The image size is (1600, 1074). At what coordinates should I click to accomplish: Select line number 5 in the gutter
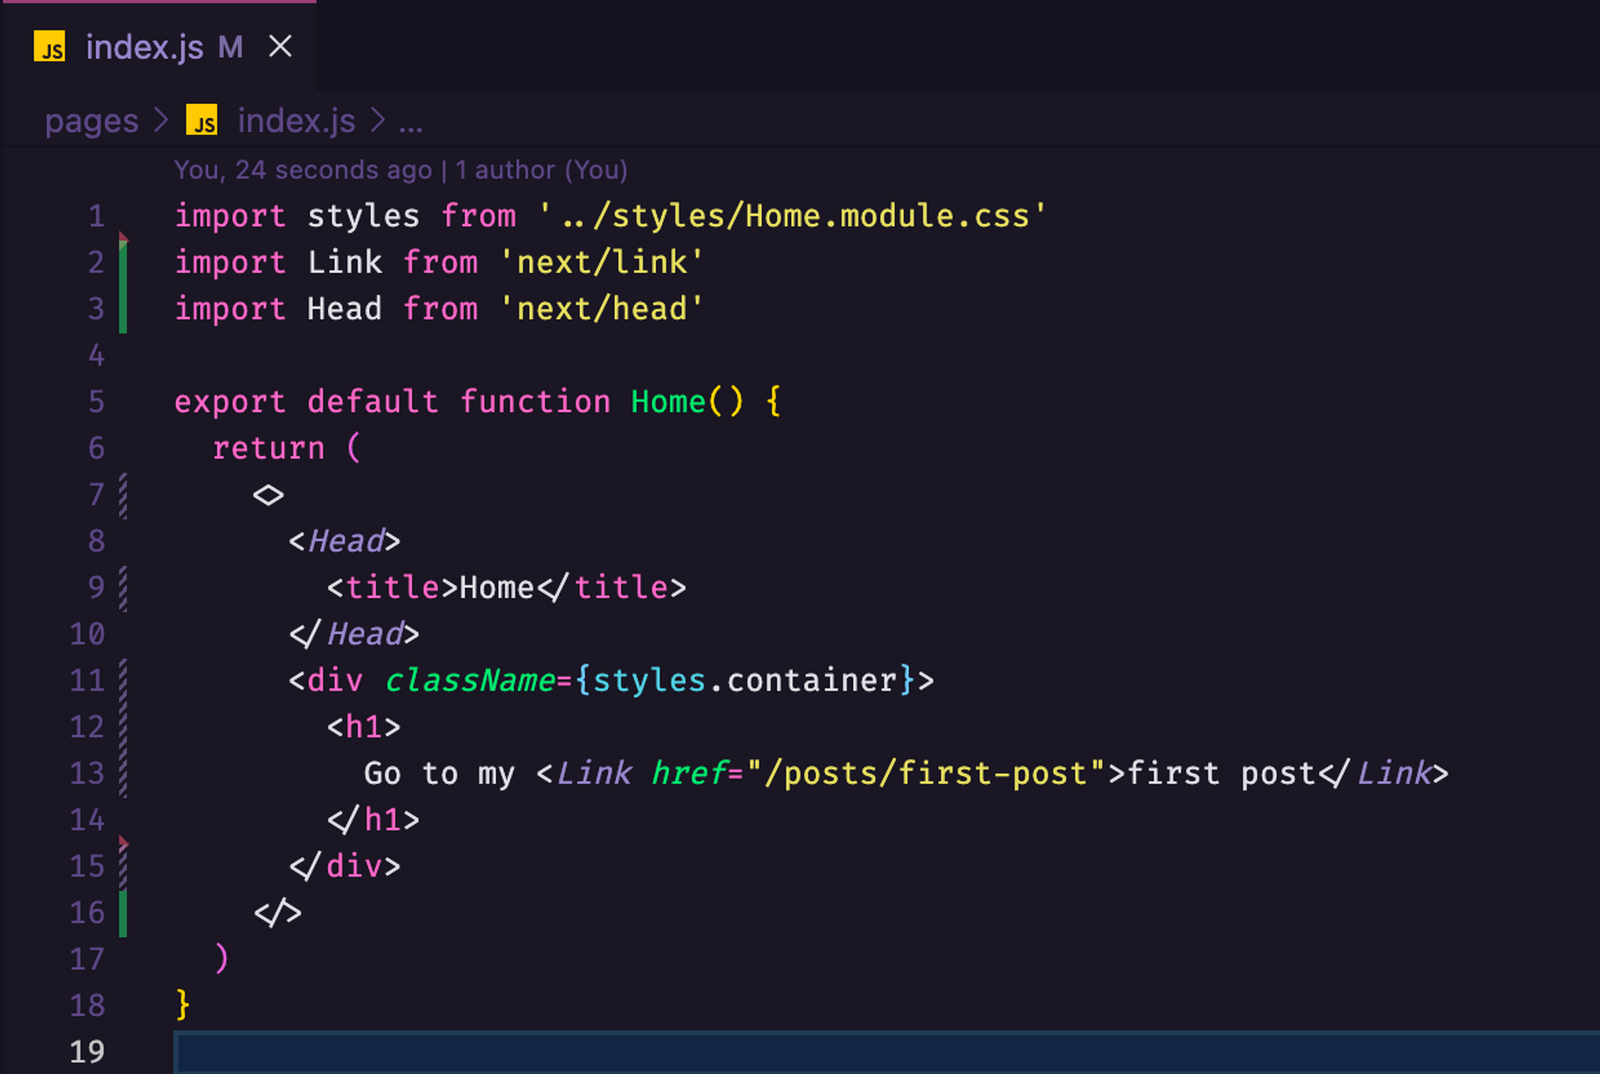point(96,402)
